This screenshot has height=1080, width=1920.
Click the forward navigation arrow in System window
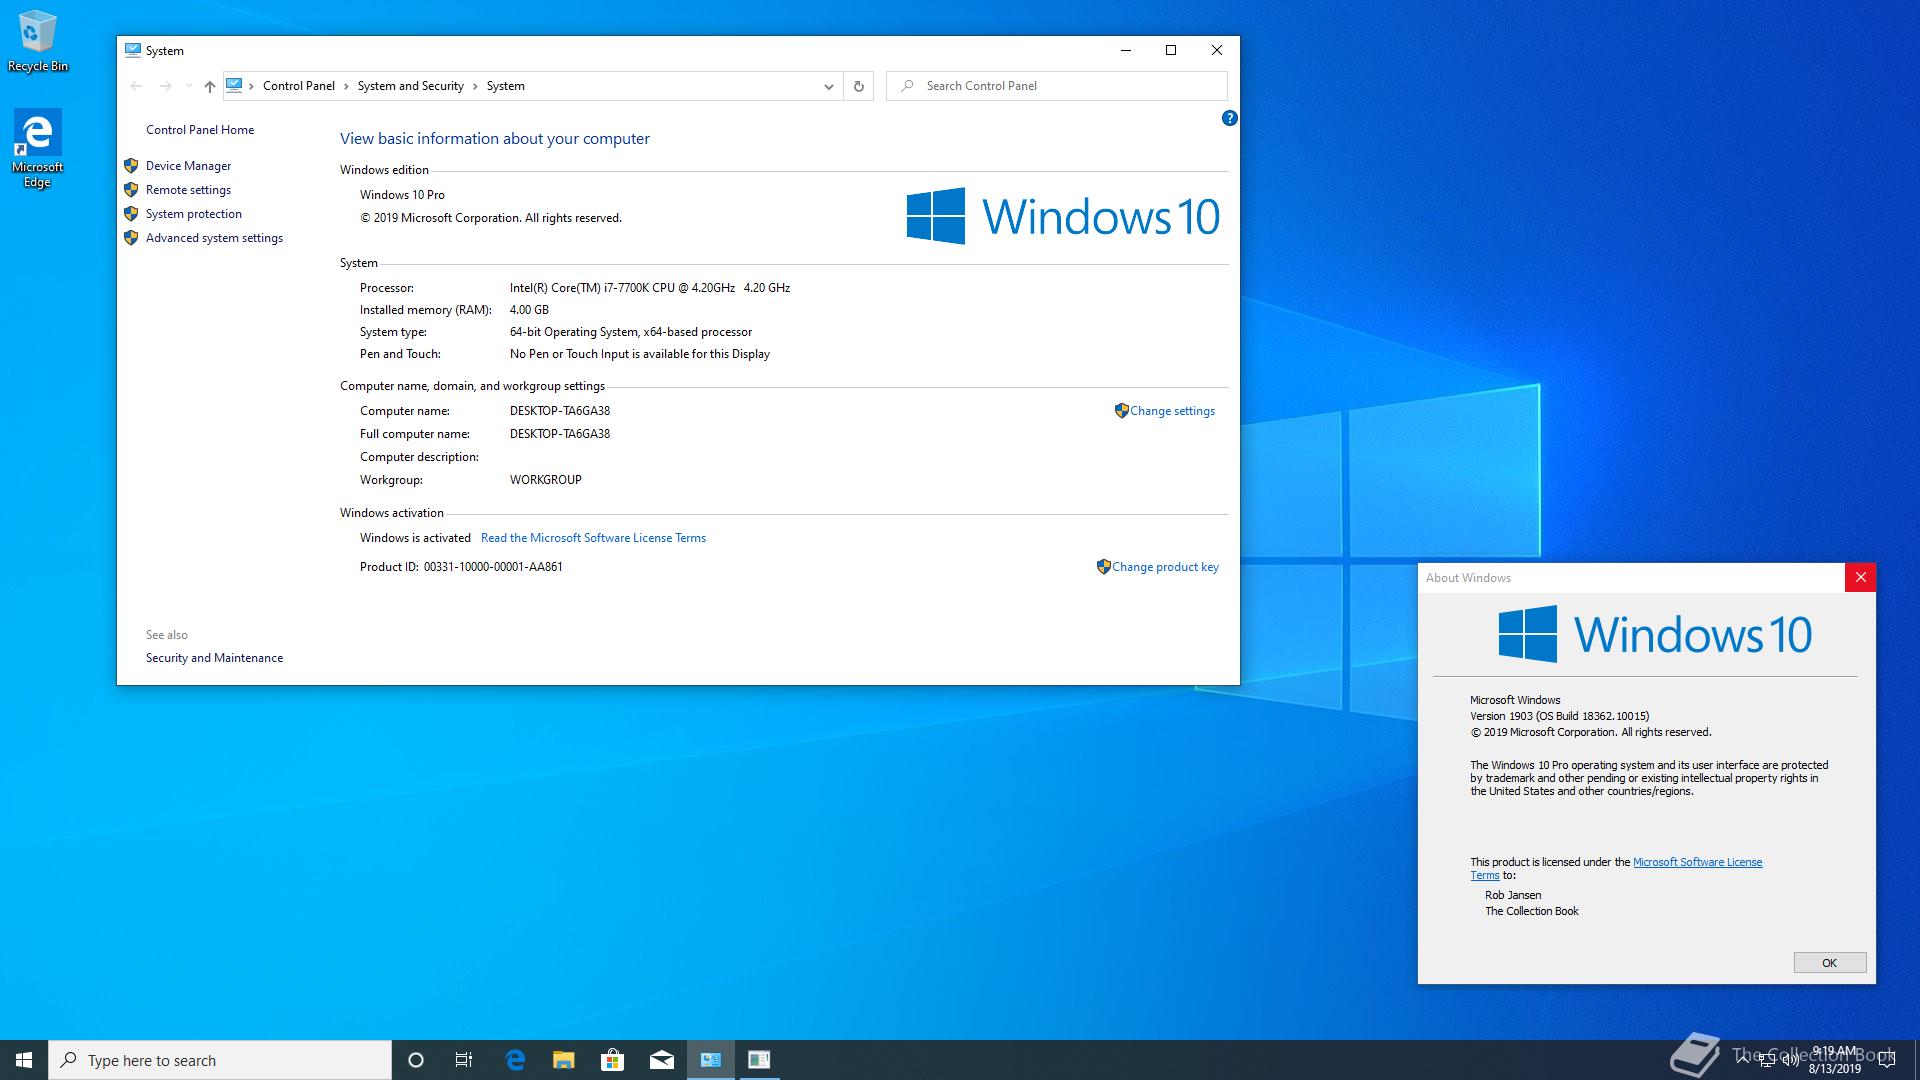point(165,86)
